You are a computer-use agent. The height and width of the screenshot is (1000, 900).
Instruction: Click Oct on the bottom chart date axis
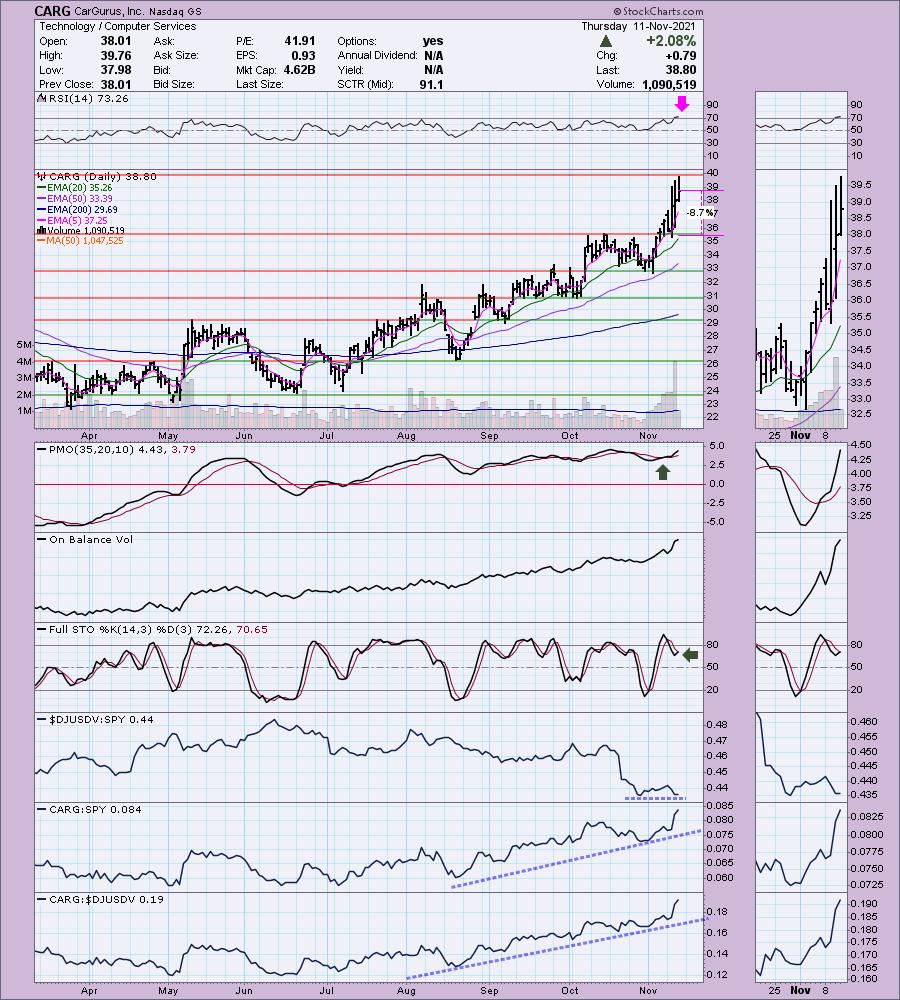(570, 990)
